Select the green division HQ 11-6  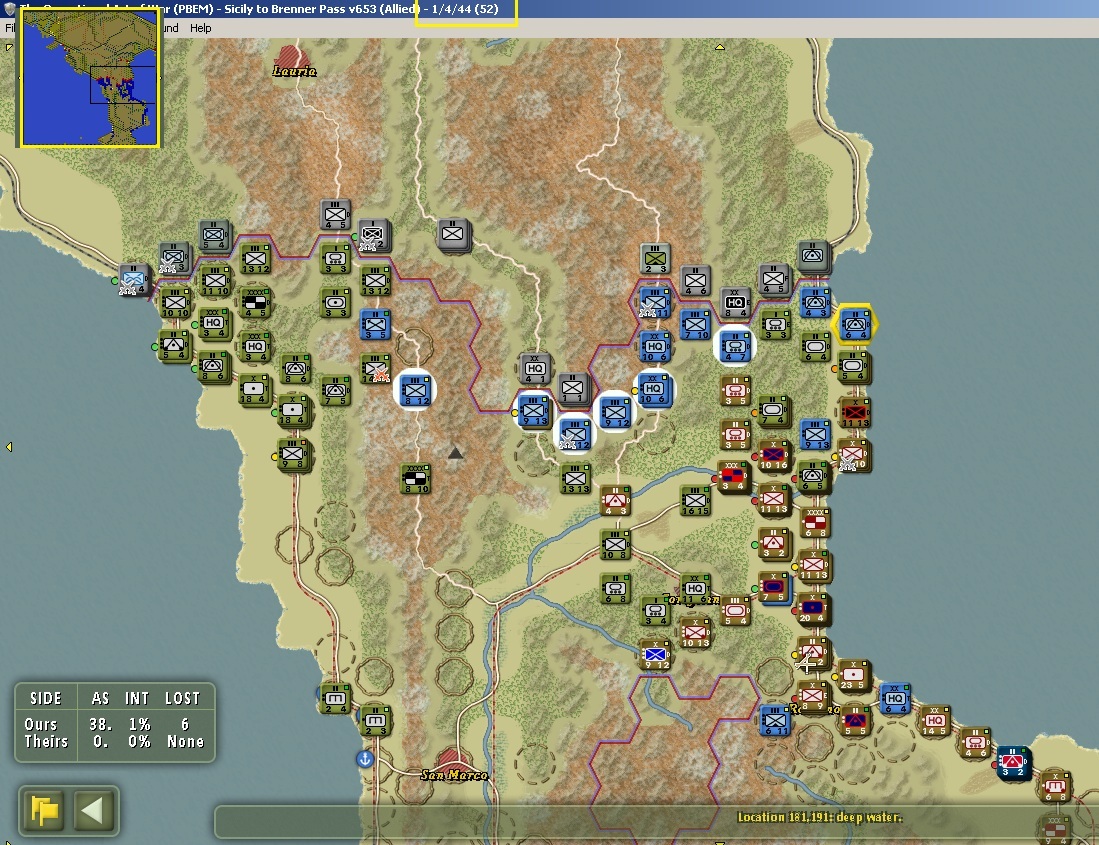(x=695, y=589)
